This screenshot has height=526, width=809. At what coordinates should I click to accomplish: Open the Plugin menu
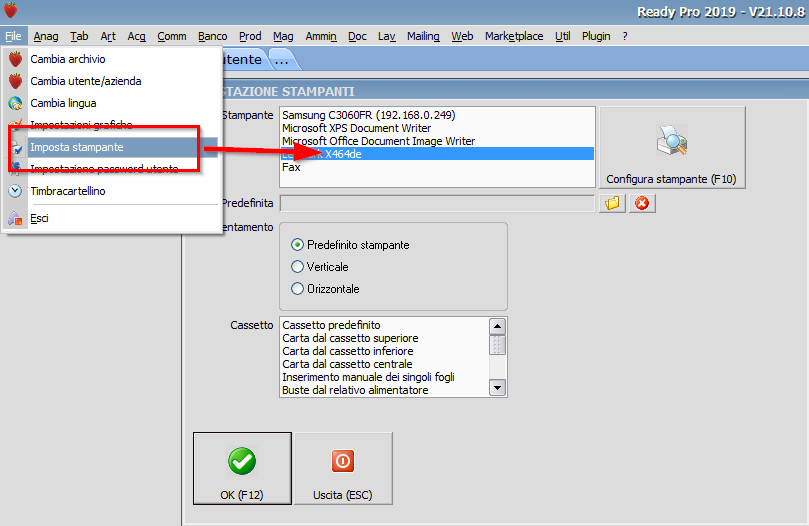(596, 36)
